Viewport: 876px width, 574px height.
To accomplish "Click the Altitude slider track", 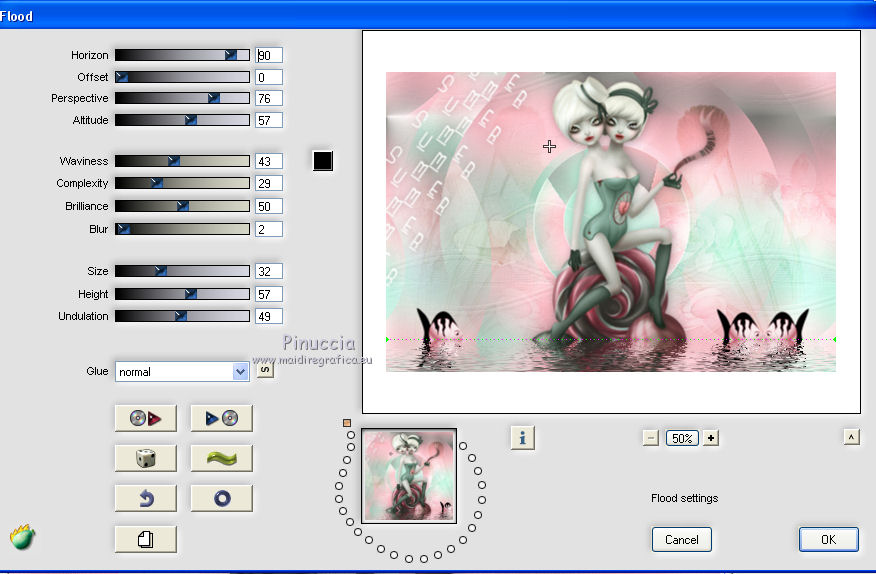I will tap(182, 120).
